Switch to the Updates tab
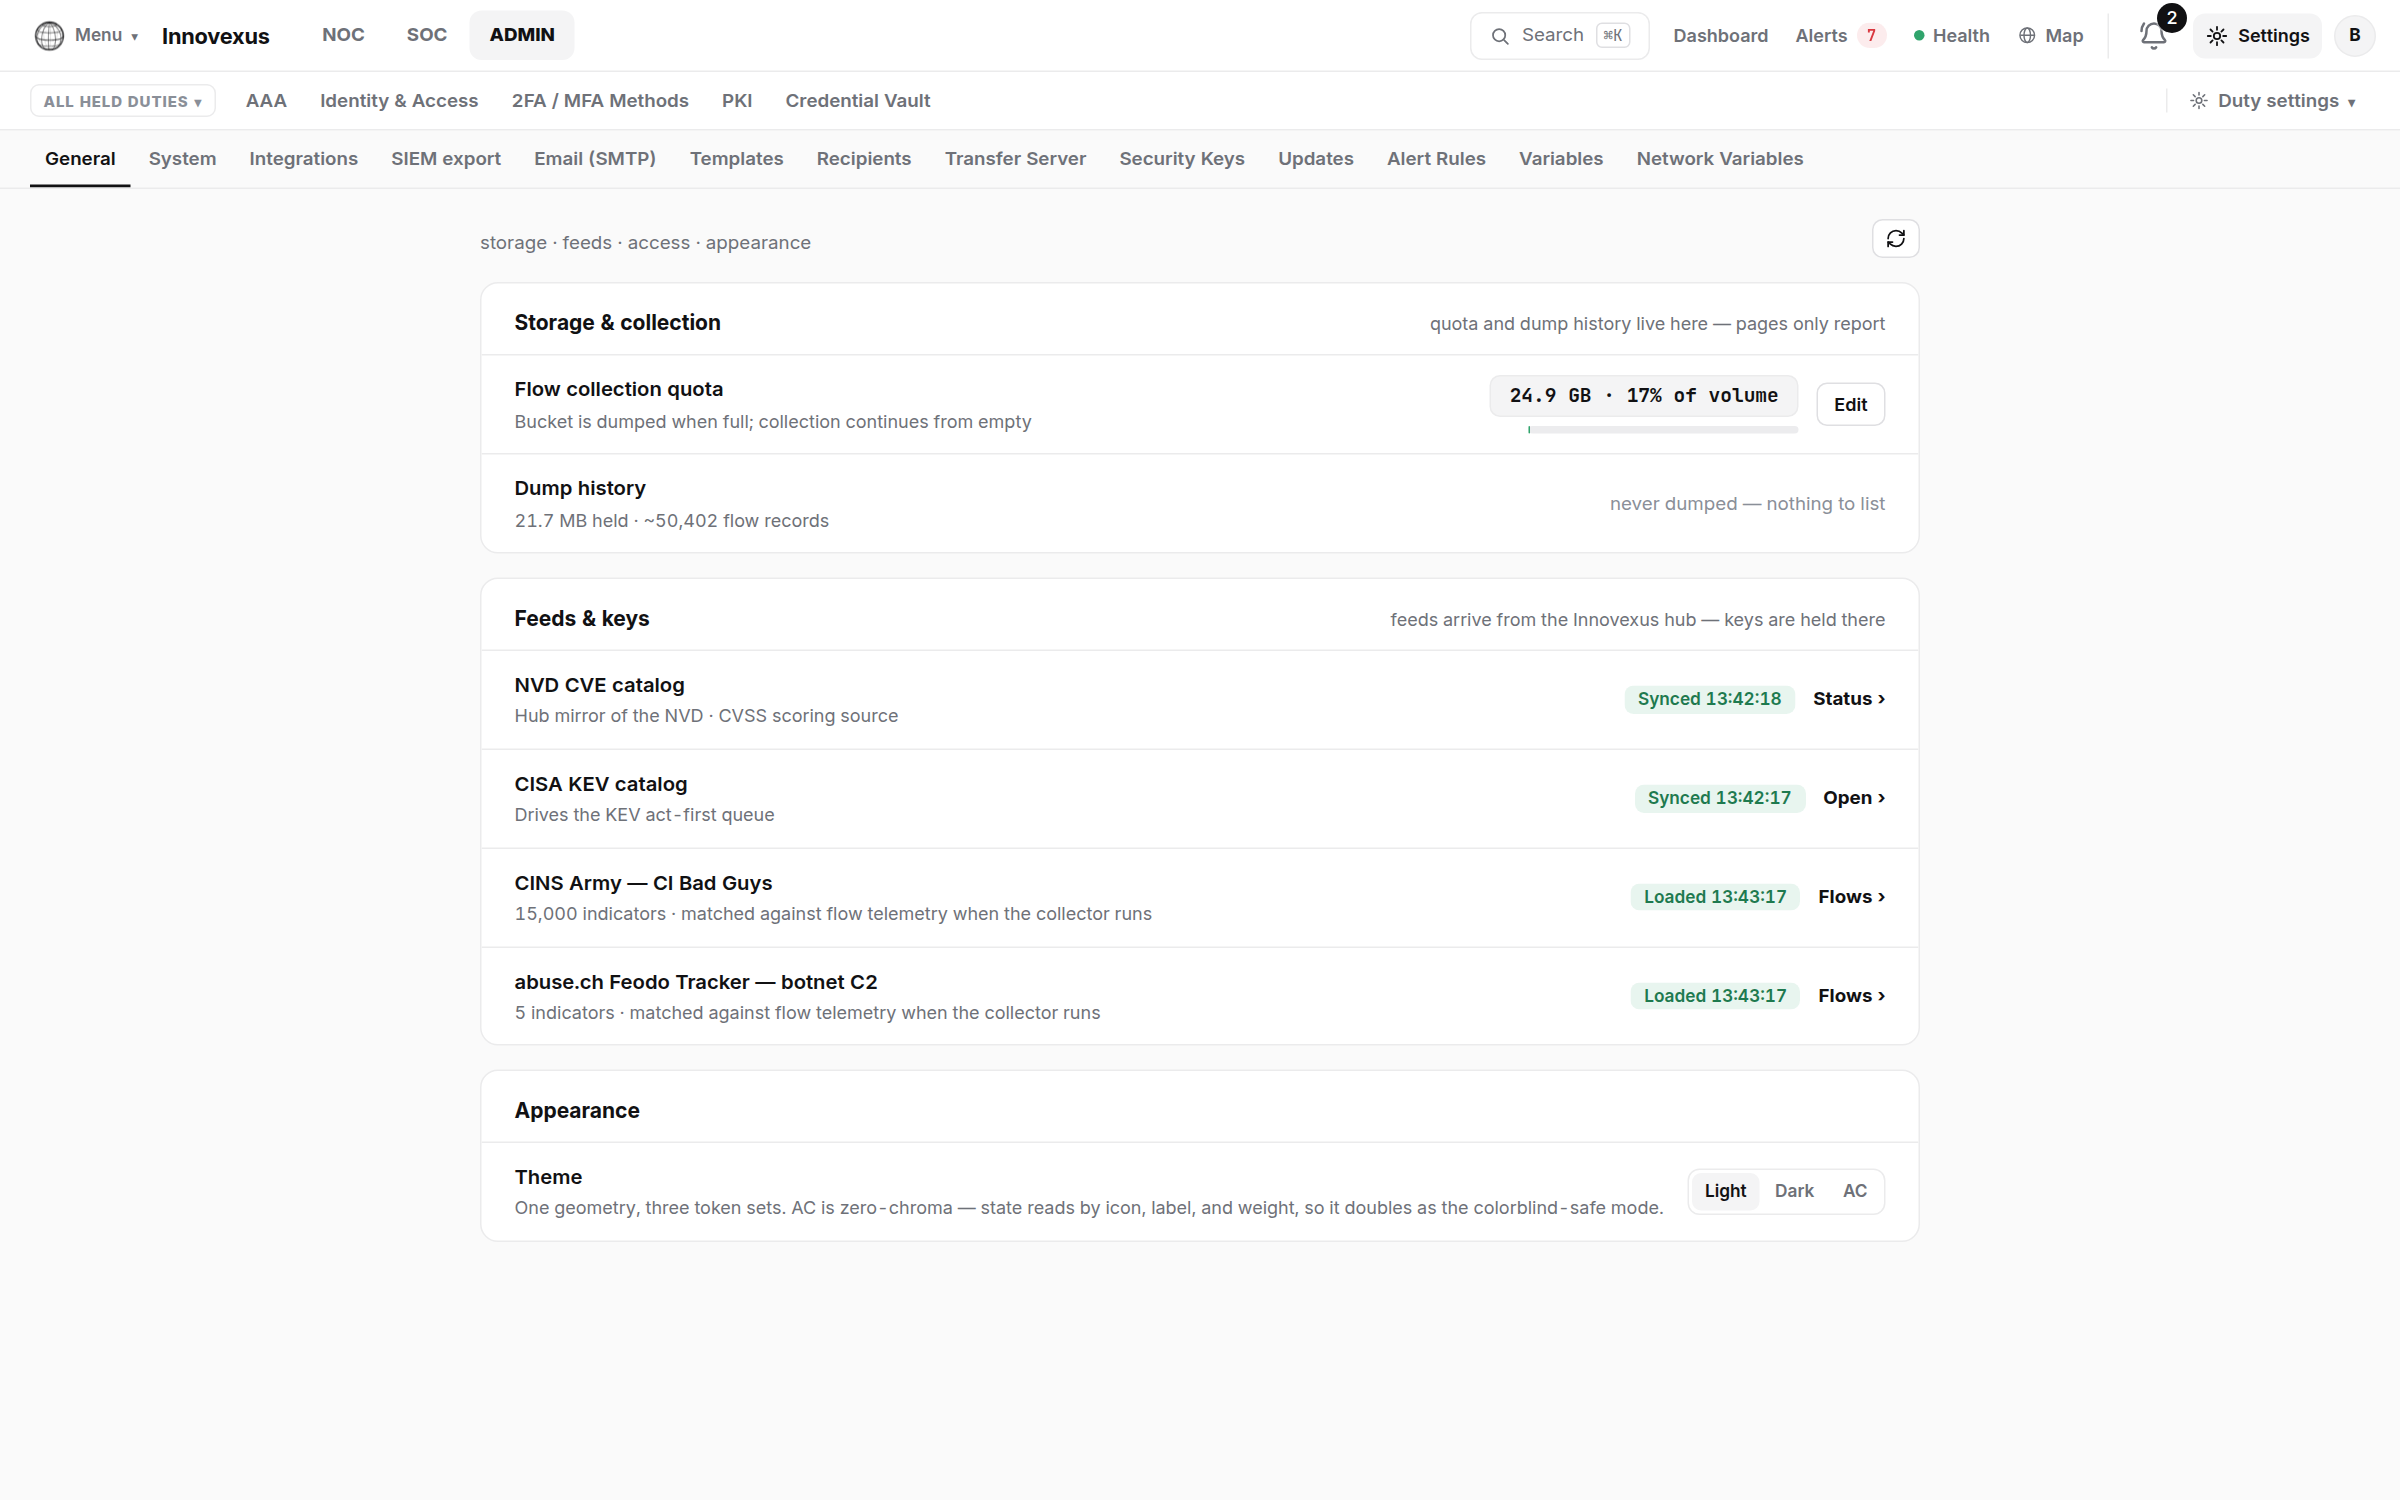The height and width of the screenshot is (1500, 2400). (x=1316, y=159)
